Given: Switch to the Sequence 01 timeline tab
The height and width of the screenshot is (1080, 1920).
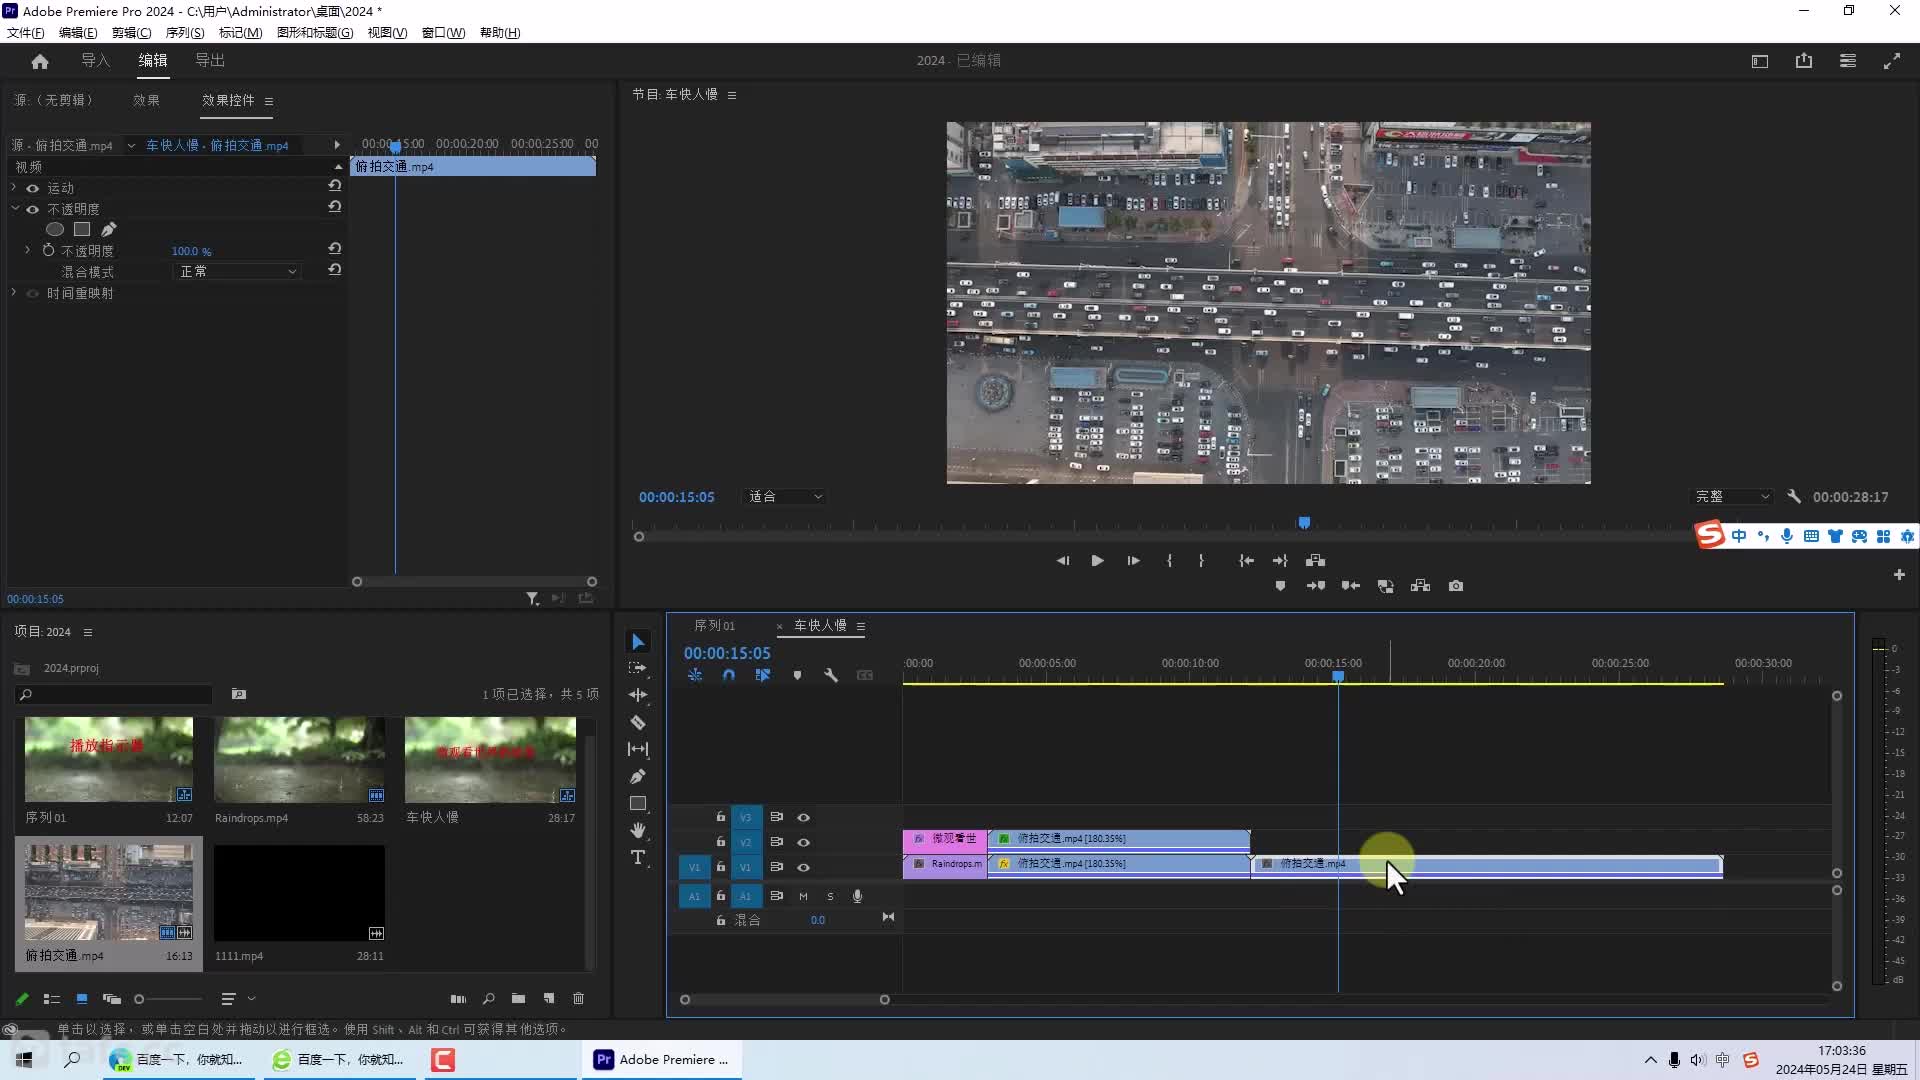Looking at the screenshot, I should [x=714, y=626].
